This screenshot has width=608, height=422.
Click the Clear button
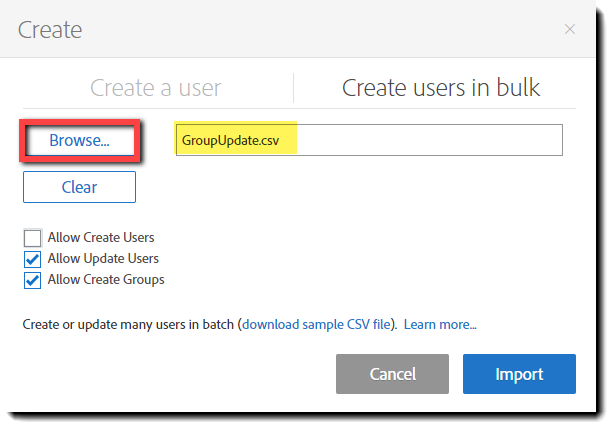tap(79, 187)
